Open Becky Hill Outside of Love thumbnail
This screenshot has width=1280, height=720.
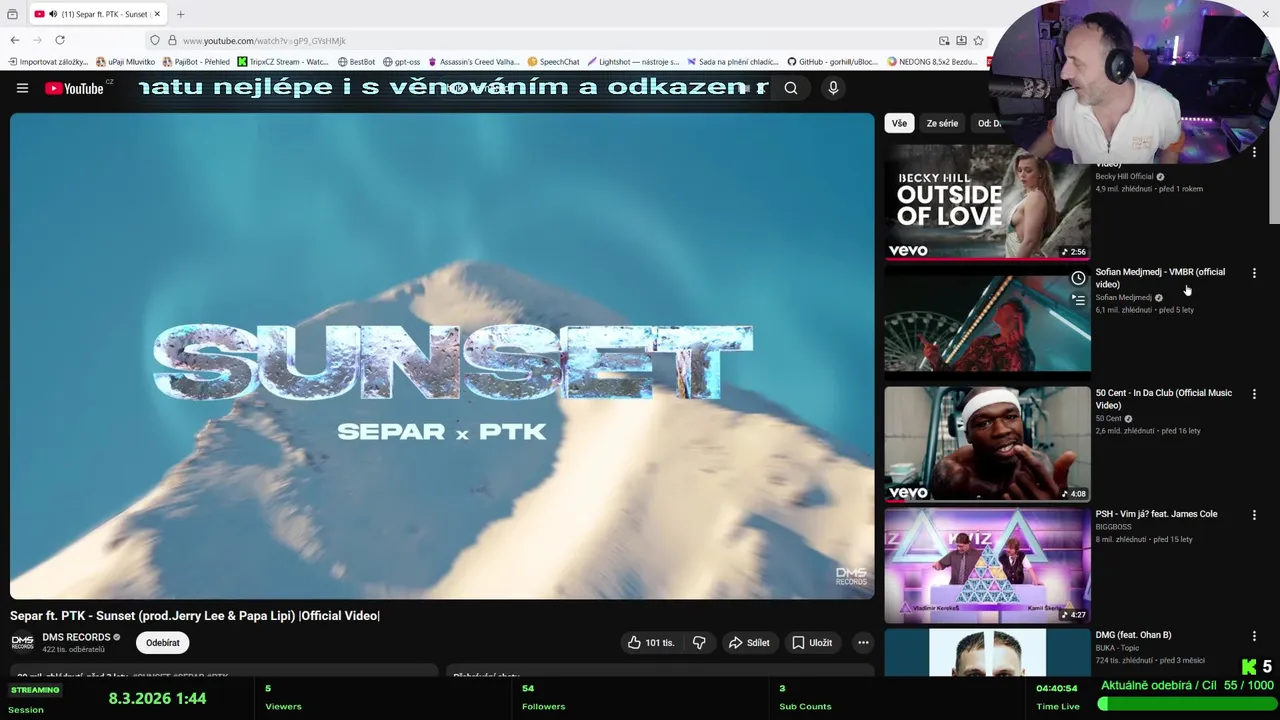987,202
